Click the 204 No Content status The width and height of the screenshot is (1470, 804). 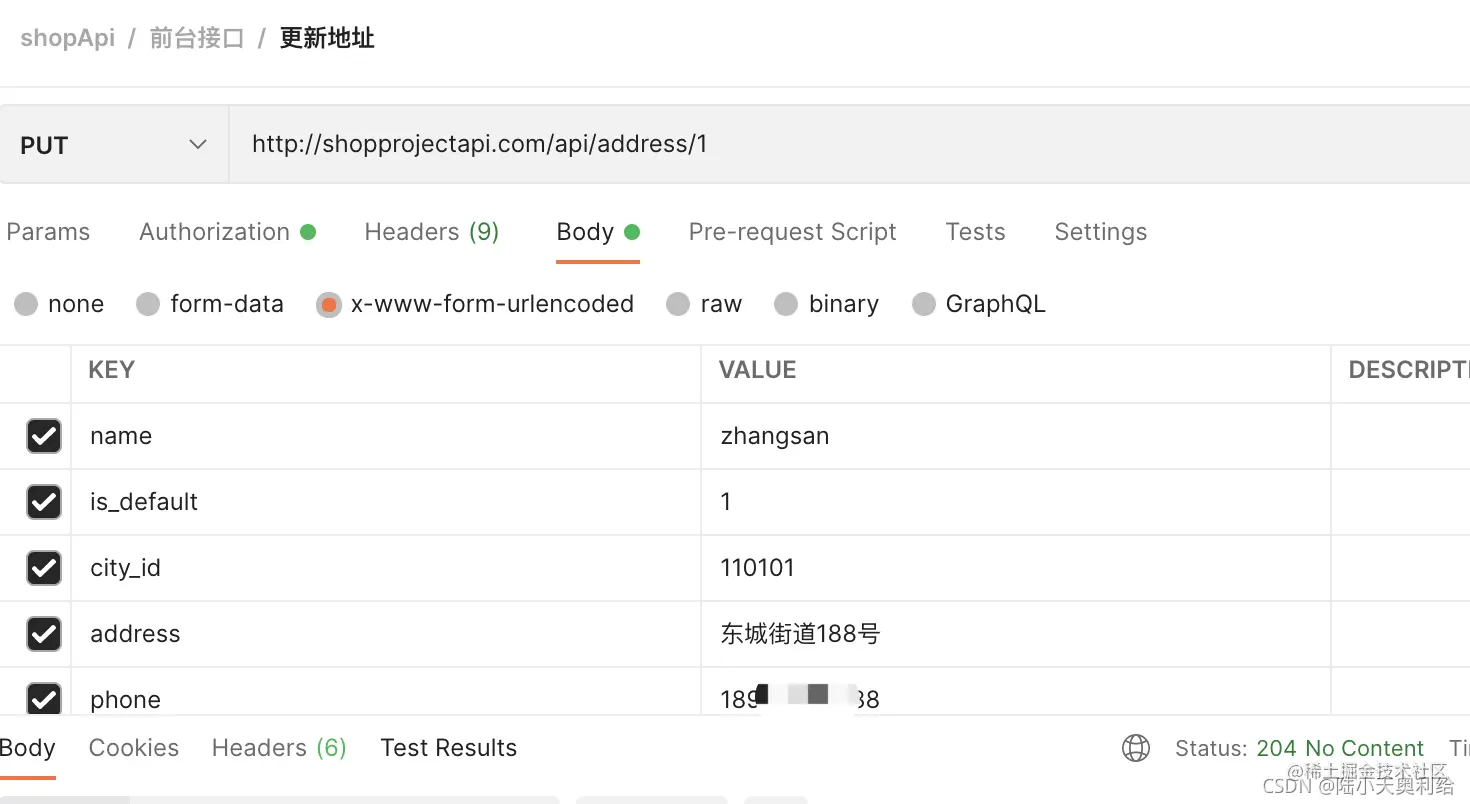tap(1340, 748)
